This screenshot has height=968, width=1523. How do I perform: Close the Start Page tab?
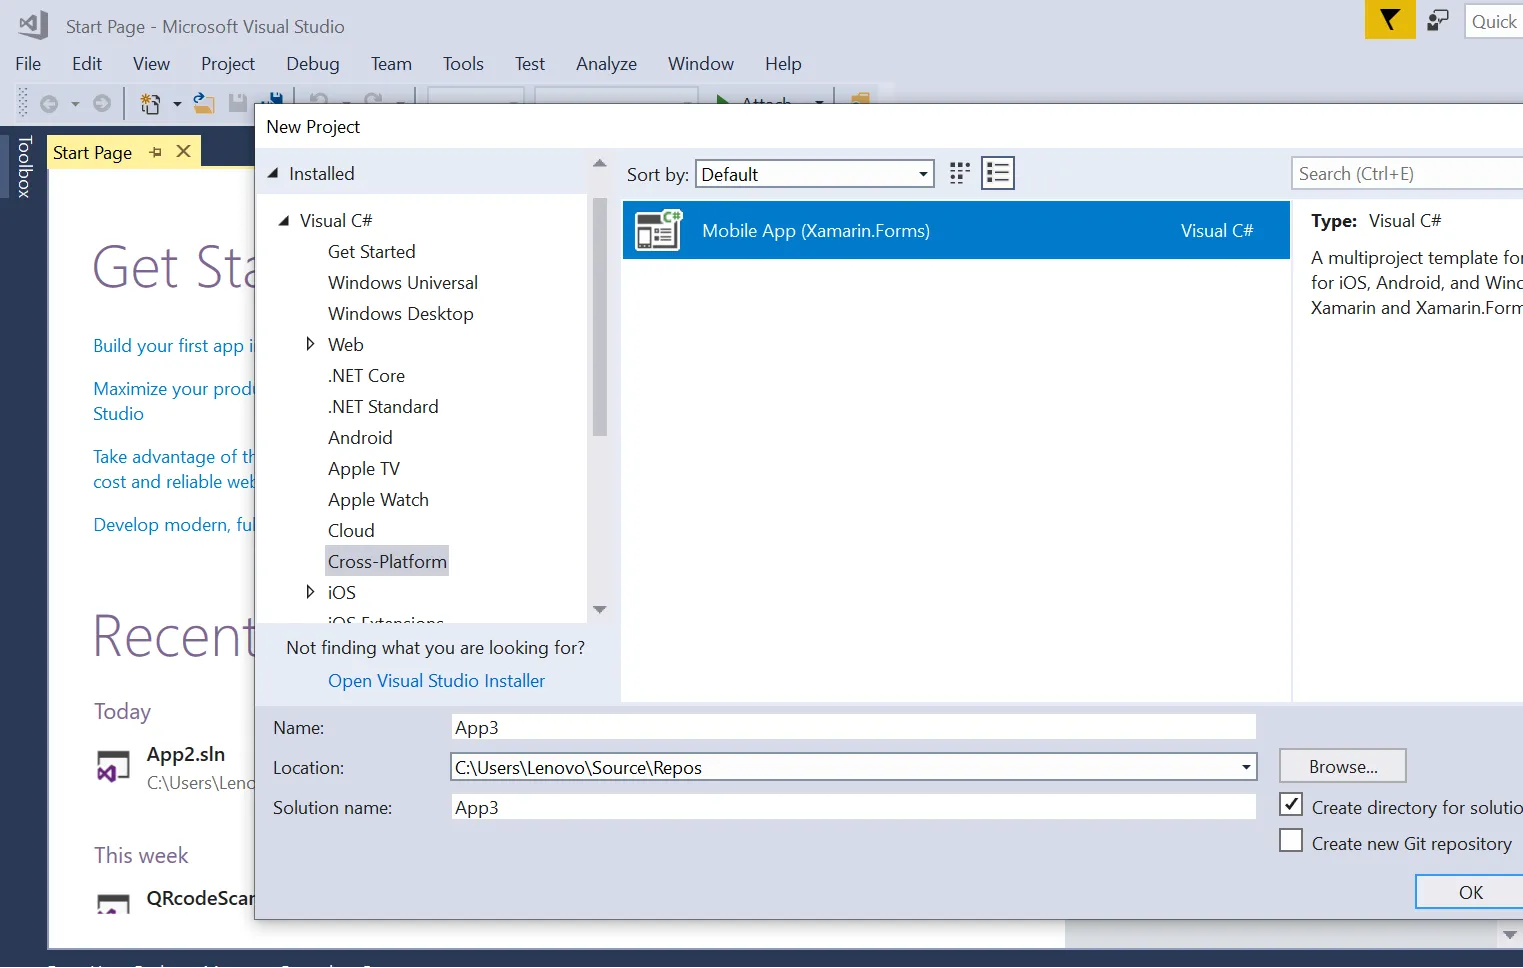pos(183,151)
